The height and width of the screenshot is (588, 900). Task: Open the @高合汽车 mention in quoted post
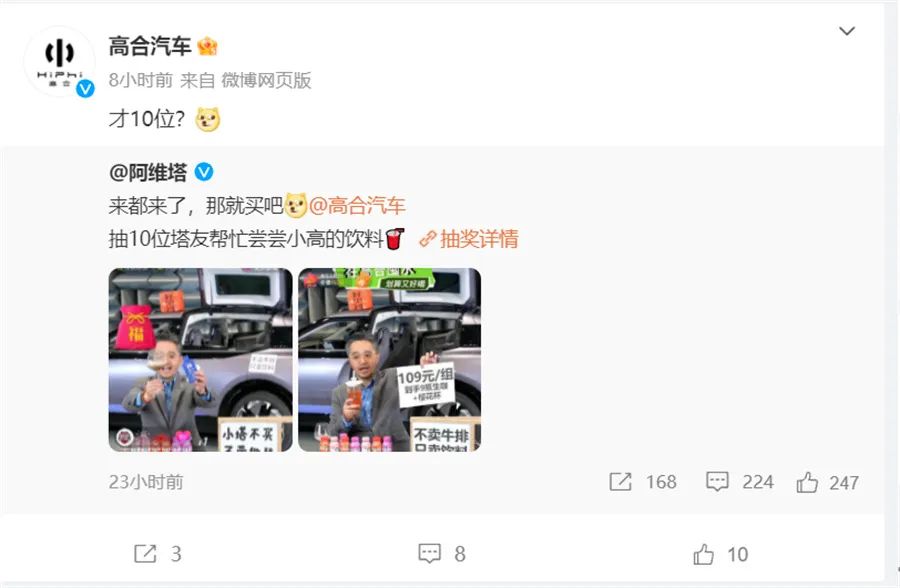[357, 206]
